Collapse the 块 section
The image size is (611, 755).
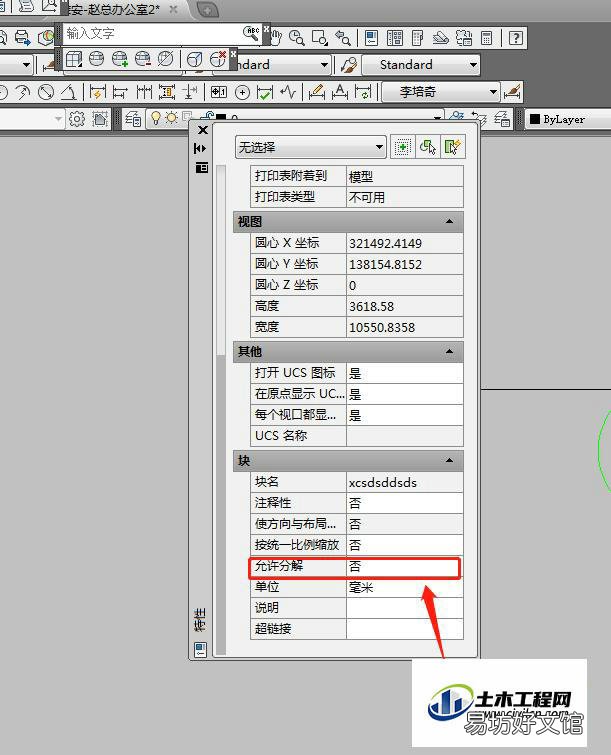click(449, 460)
